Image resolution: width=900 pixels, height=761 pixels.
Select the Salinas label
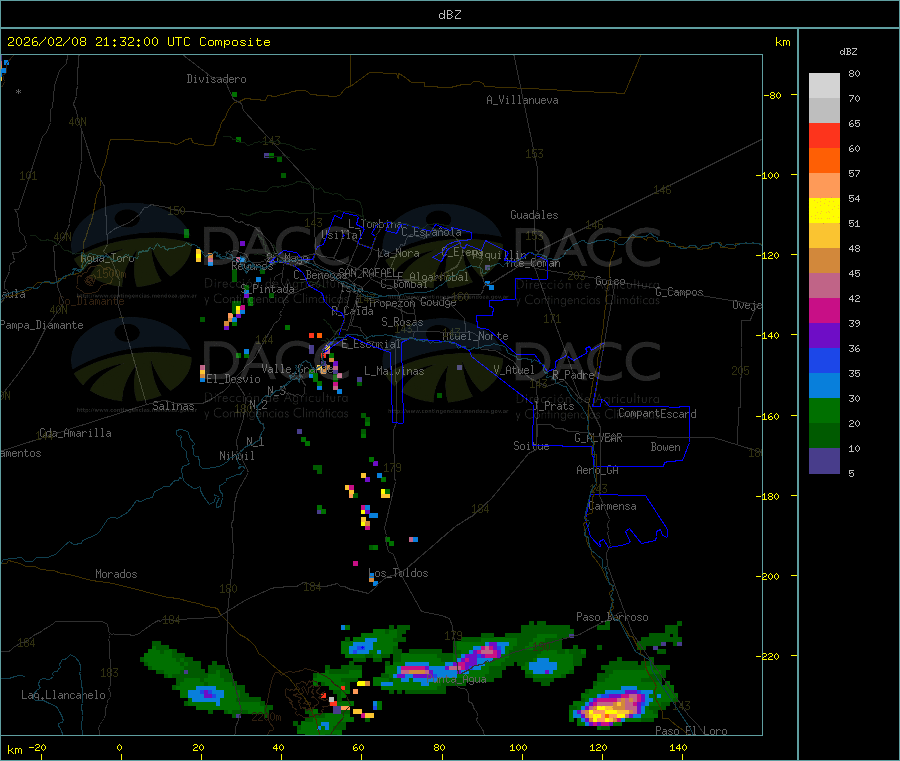point(173,406)
